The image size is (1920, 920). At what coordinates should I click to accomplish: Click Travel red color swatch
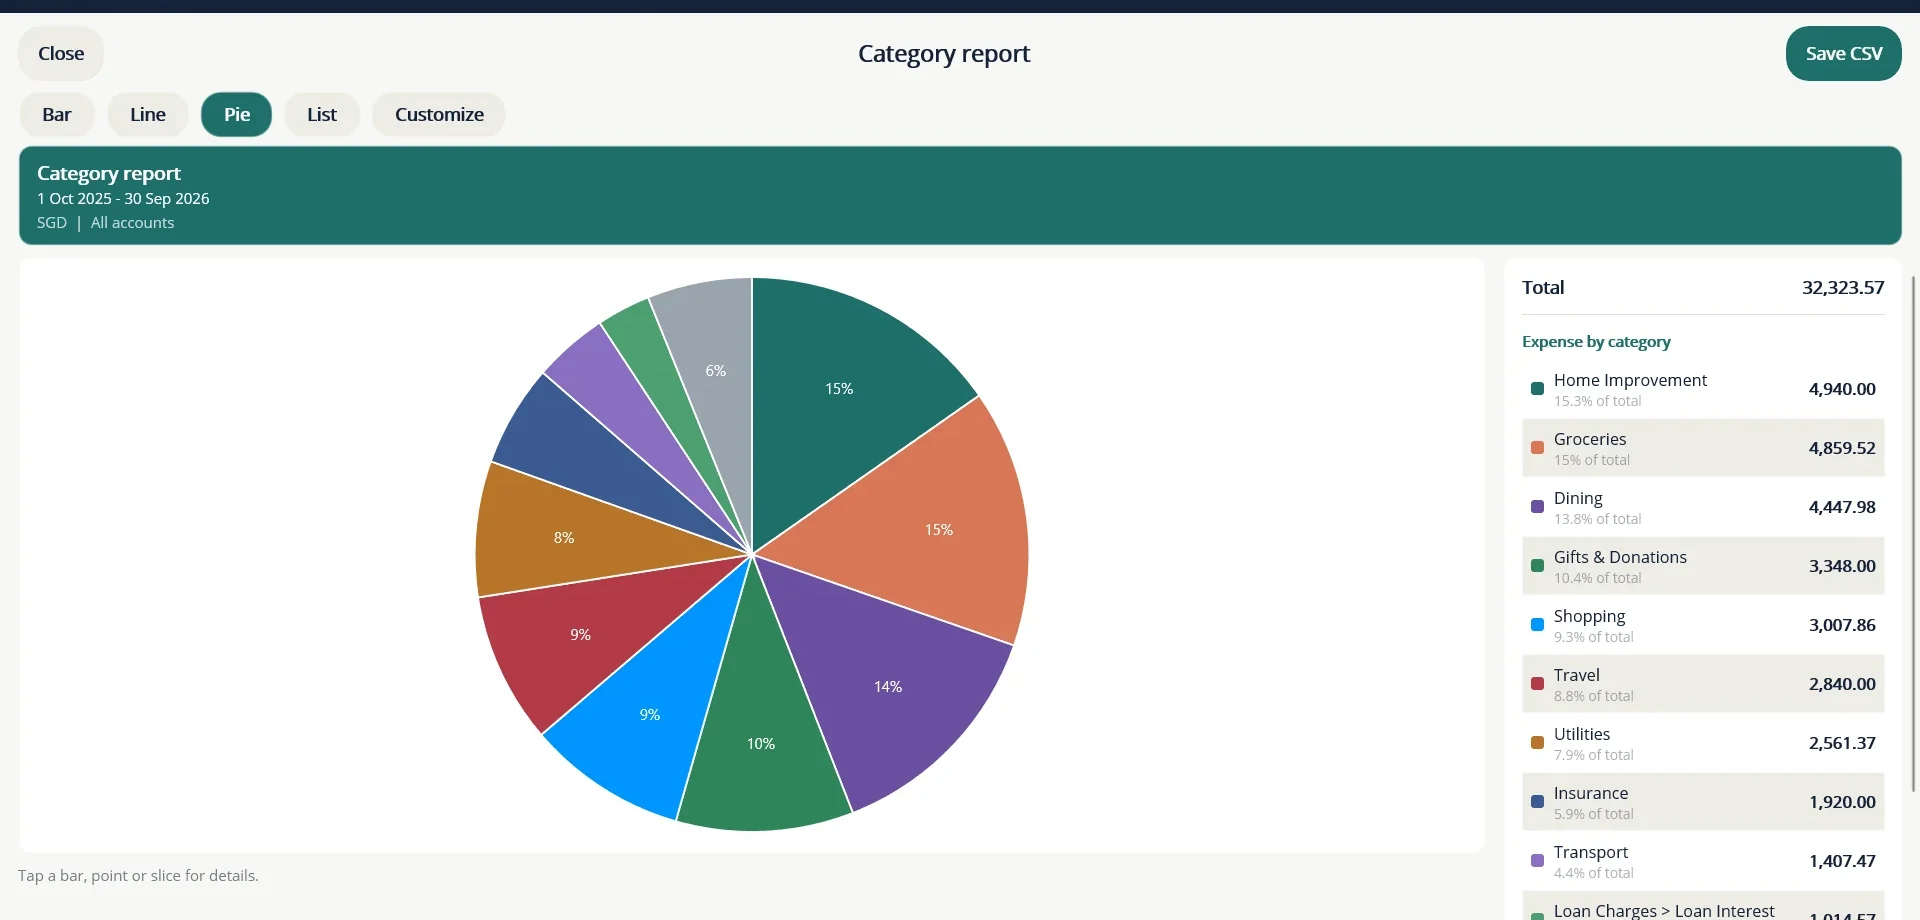coord(1537,684)
